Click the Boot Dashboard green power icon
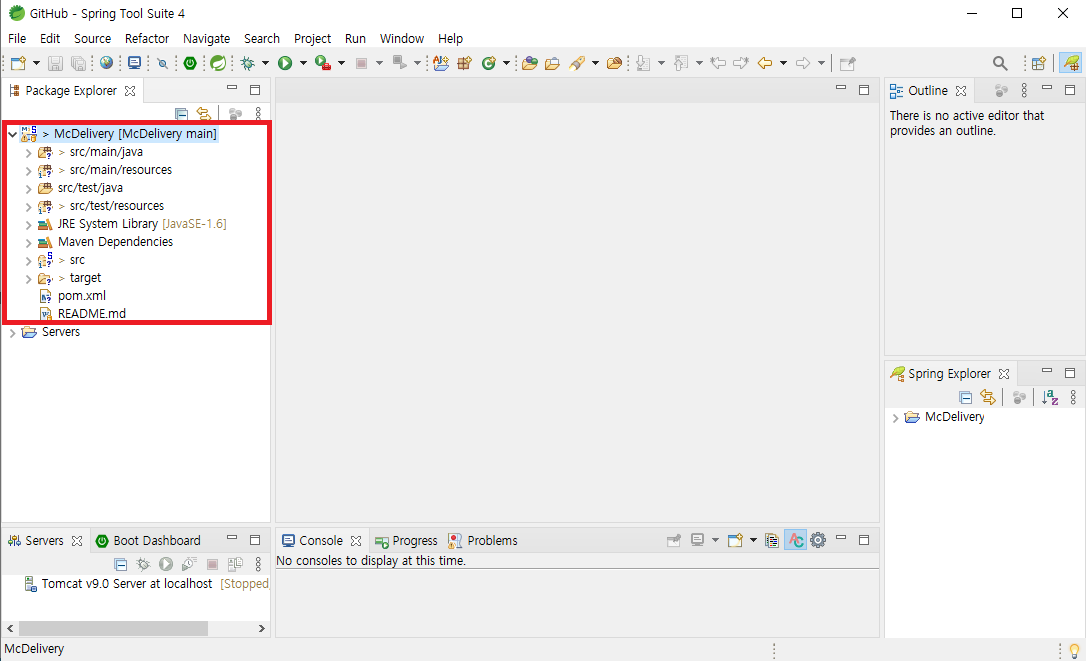This screenshot has height=661, width=1086. tap(190, 63)
